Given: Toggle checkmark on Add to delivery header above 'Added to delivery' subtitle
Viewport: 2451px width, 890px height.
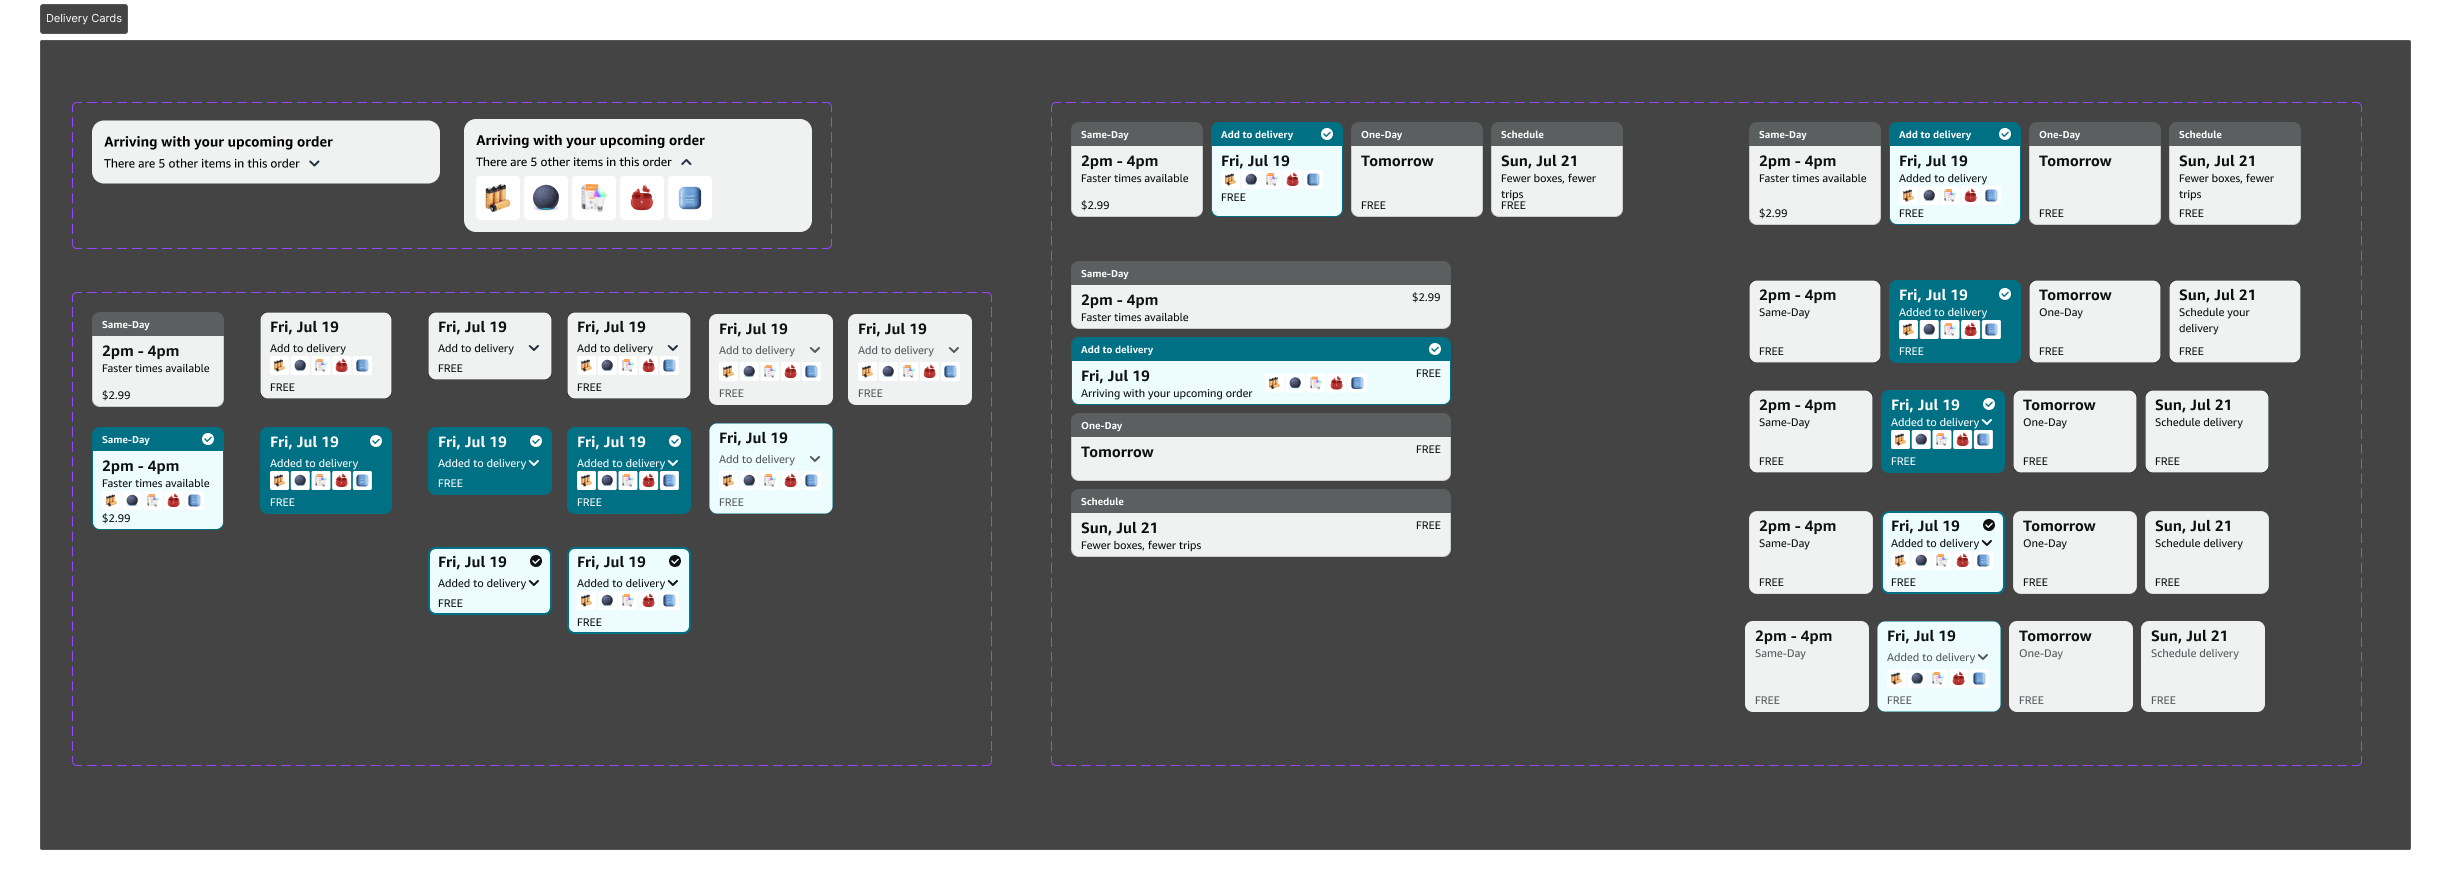Looking at the screenshot, I should pyautogui.click(x=2005, y=134).
